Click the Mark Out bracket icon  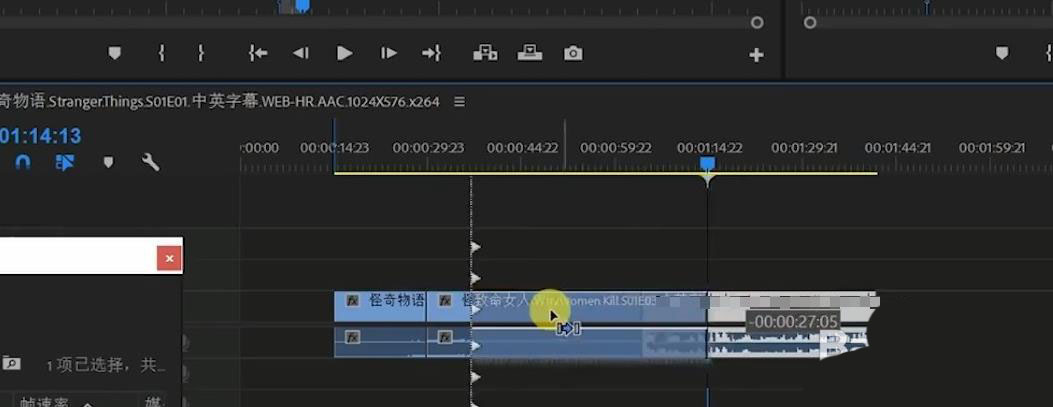[201, 54]
